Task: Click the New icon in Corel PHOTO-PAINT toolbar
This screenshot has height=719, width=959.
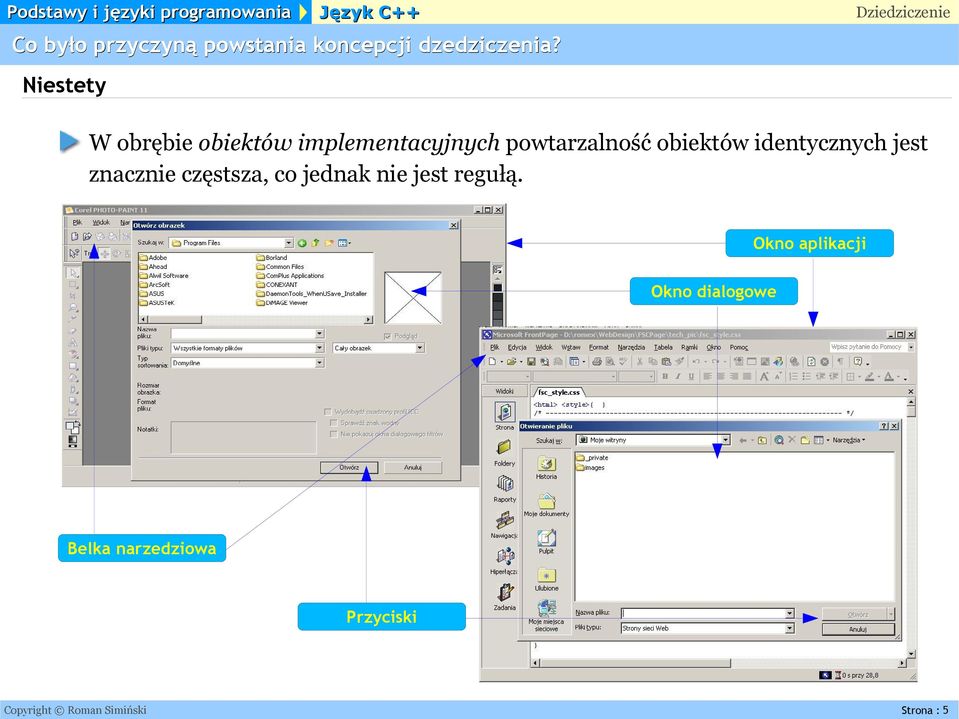Action: click(75, 237)
